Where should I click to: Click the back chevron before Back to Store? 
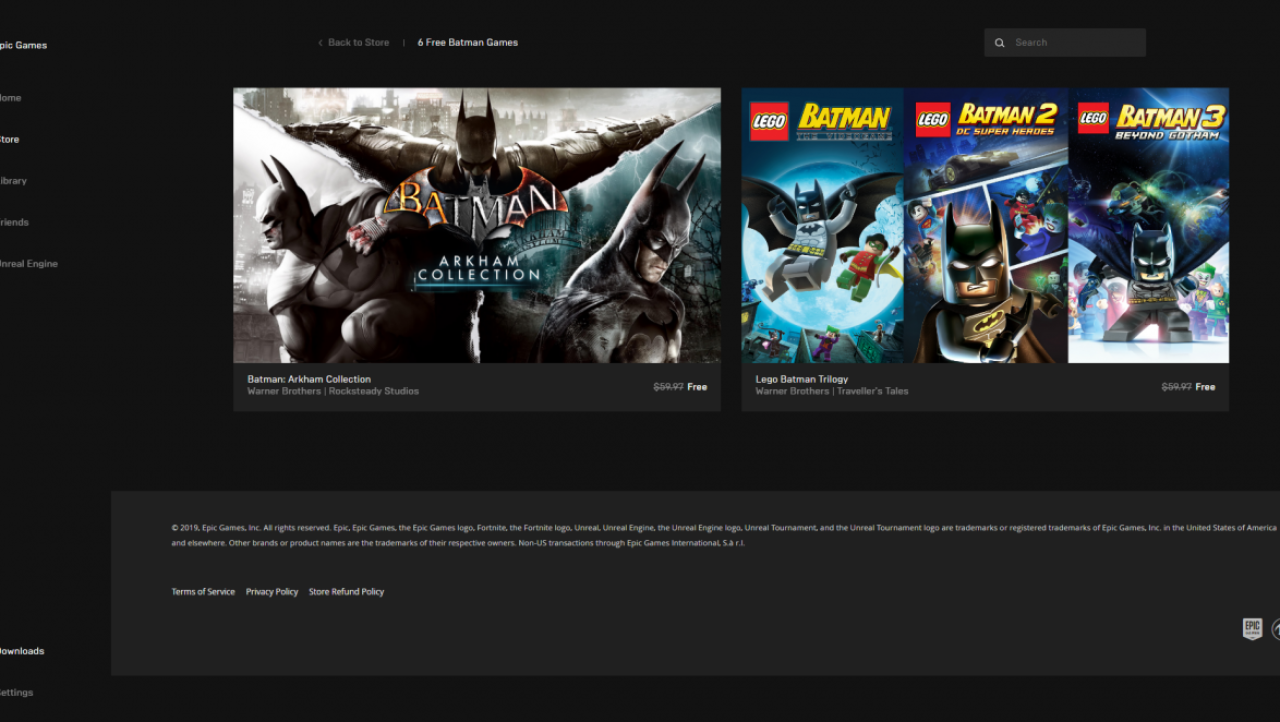(x=320, y=43)
